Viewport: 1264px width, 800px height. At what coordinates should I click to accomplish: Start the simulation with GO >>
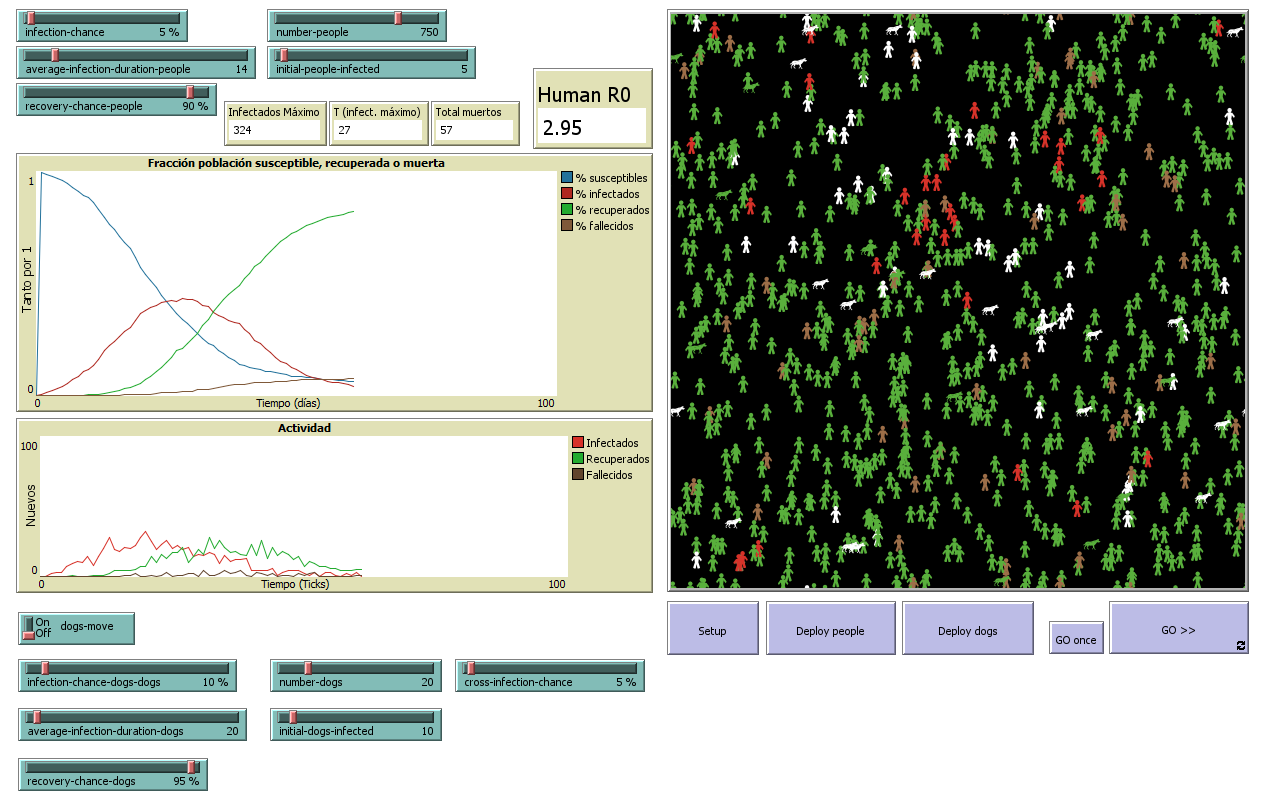[1177, 630]
